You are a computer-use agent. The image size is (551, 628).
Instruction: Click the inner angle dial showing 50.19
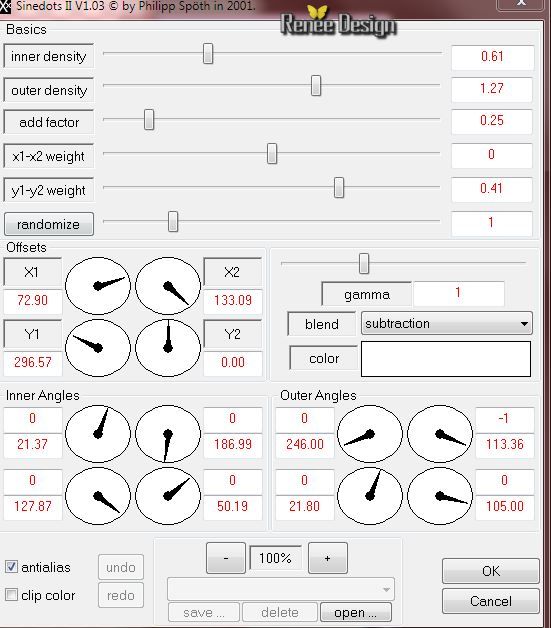click(x=168, y=496)
